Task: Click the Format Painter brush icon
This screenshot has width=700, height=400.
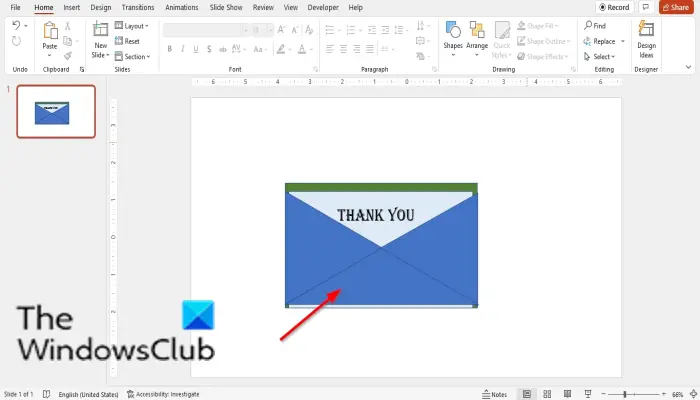Action: (67, 56)
